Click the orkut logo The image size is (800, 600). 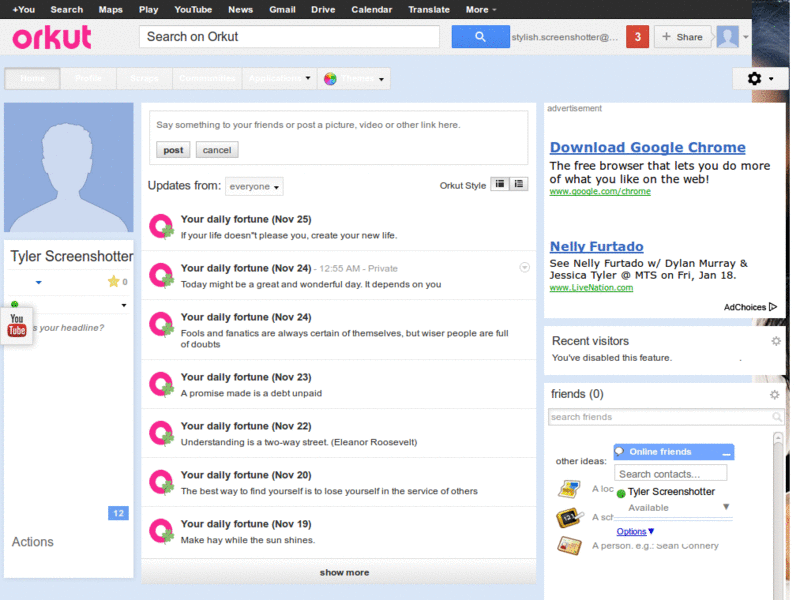(x=52, y=37)
